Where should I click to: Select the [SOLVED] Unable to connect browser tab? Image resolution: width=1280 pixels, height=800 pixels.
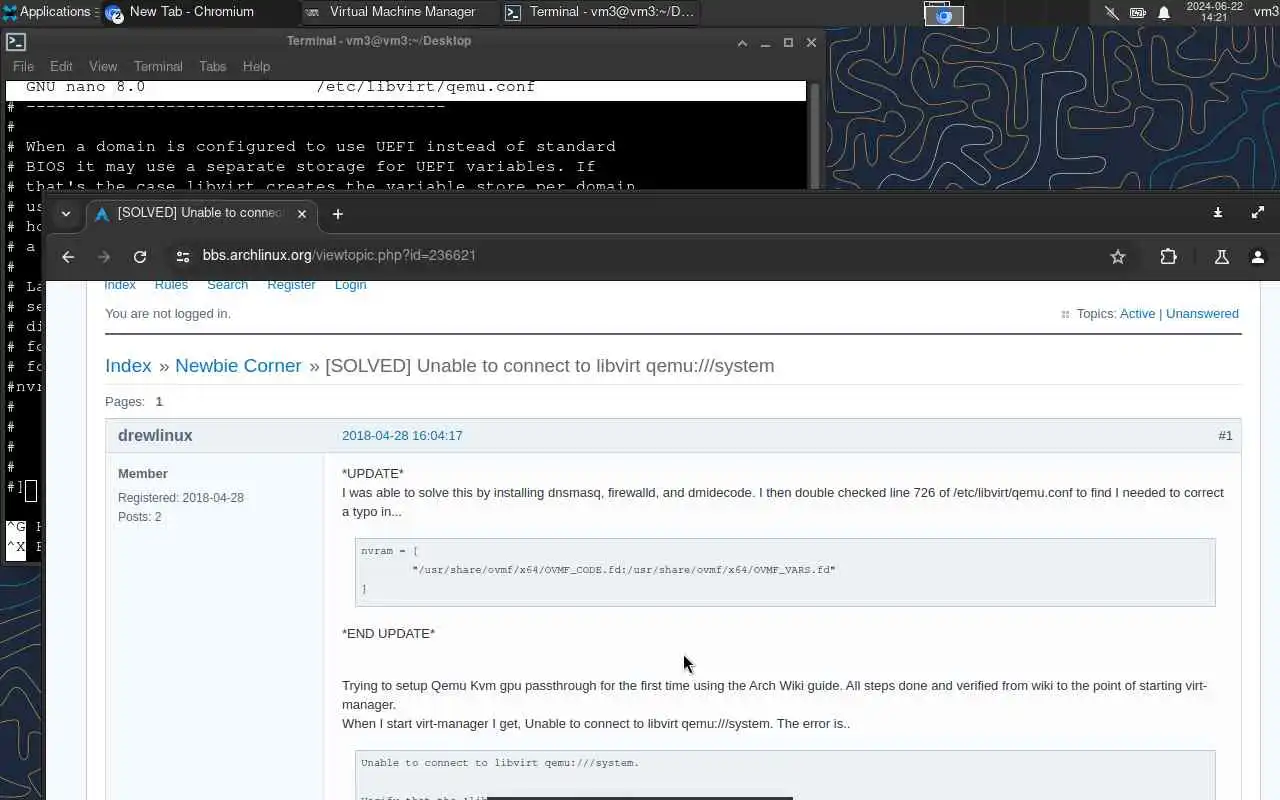pos(200,213)
